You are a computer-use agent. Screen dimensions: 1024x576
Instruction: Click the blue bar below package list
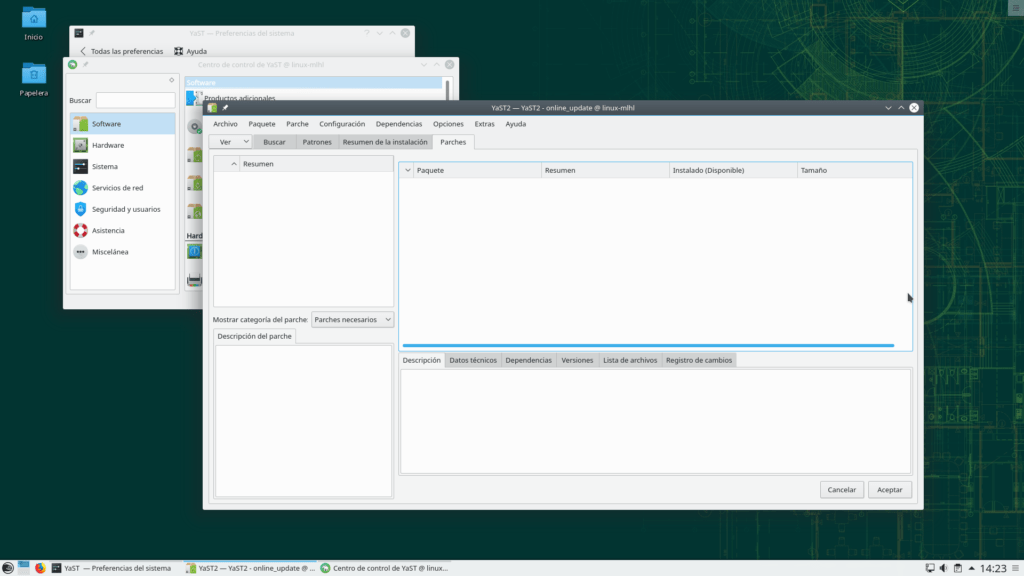[x=647, y=345]
